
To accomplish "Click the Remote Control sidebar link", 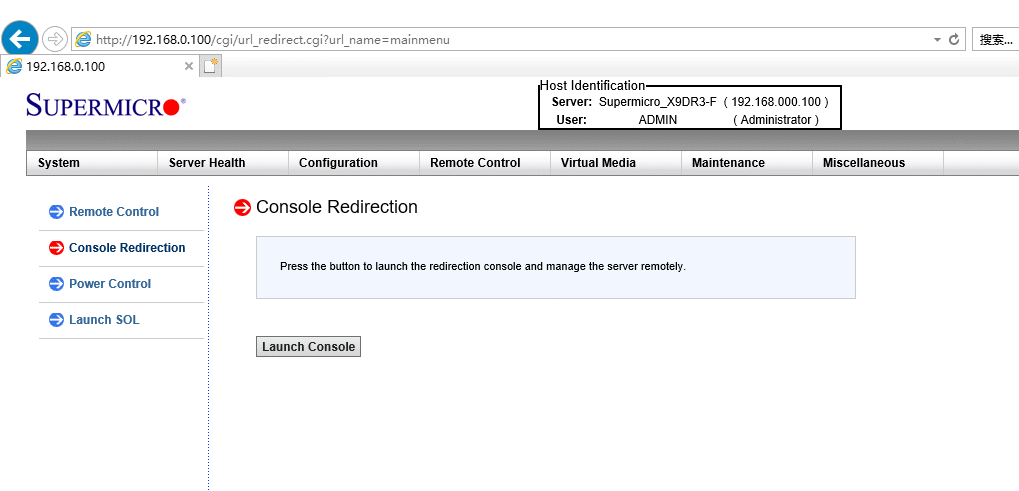I will click(x=114, y=212).
